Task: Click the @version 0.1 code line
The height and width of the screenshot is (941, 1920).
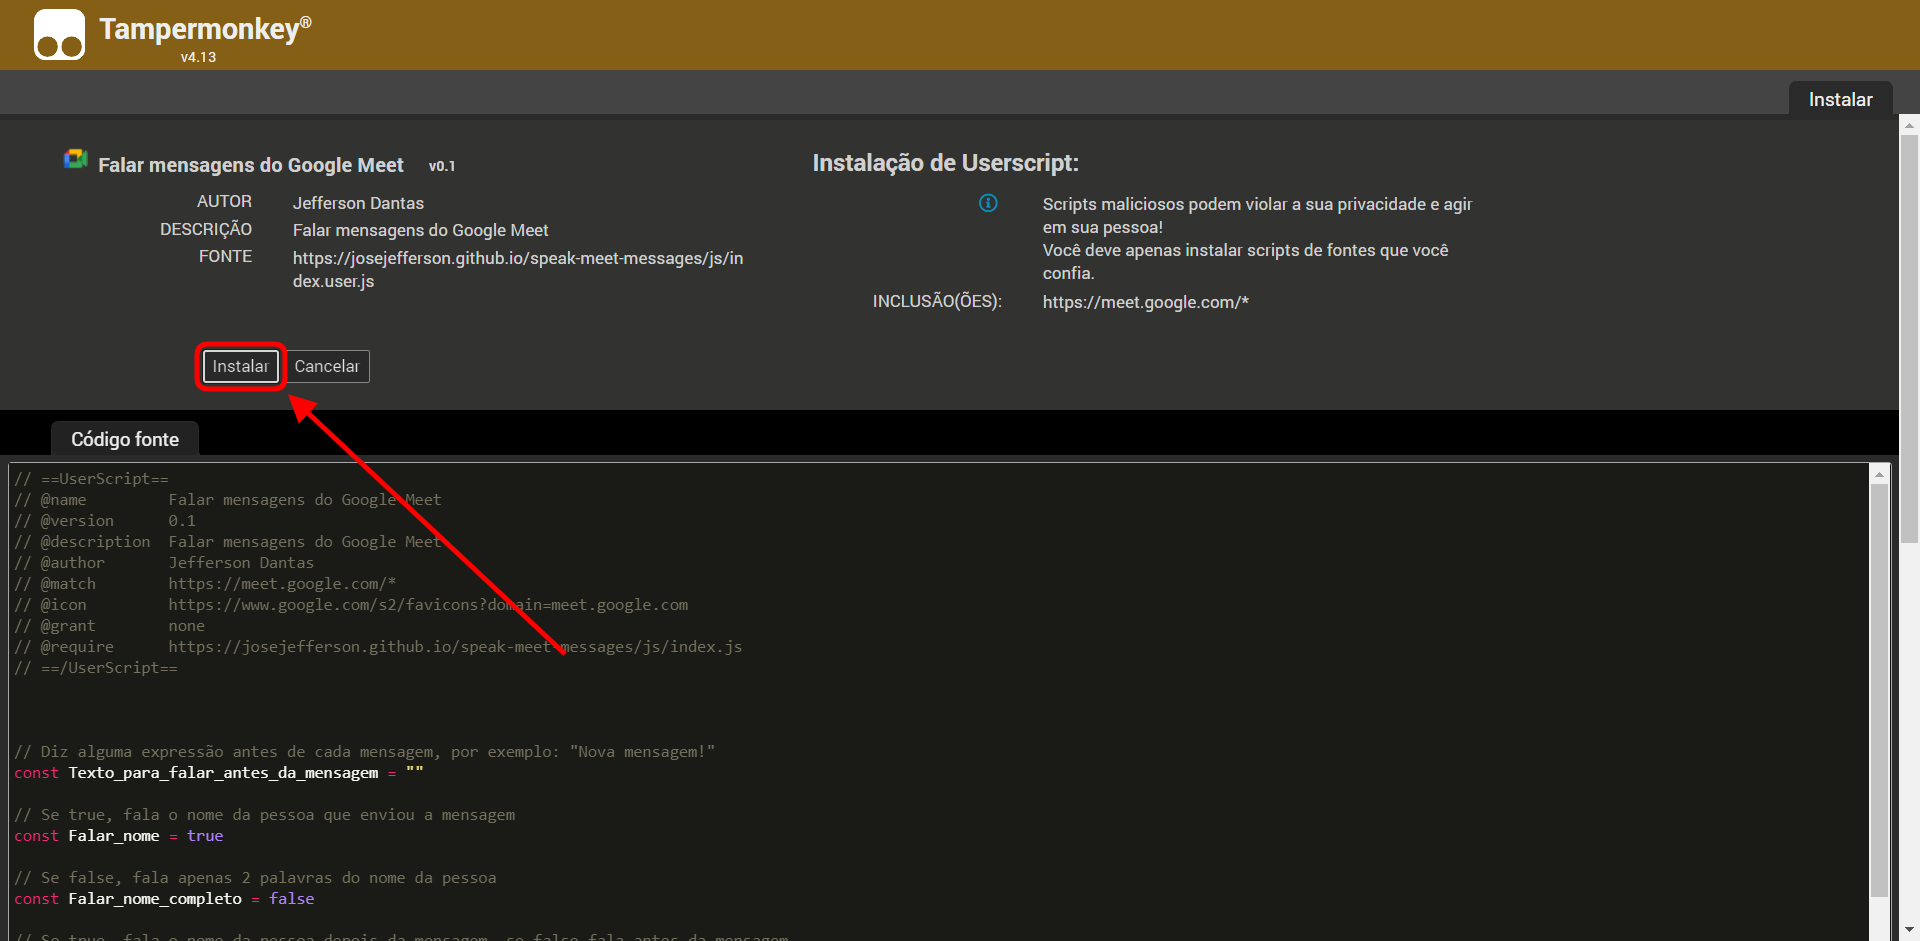Action: (105, 521)
